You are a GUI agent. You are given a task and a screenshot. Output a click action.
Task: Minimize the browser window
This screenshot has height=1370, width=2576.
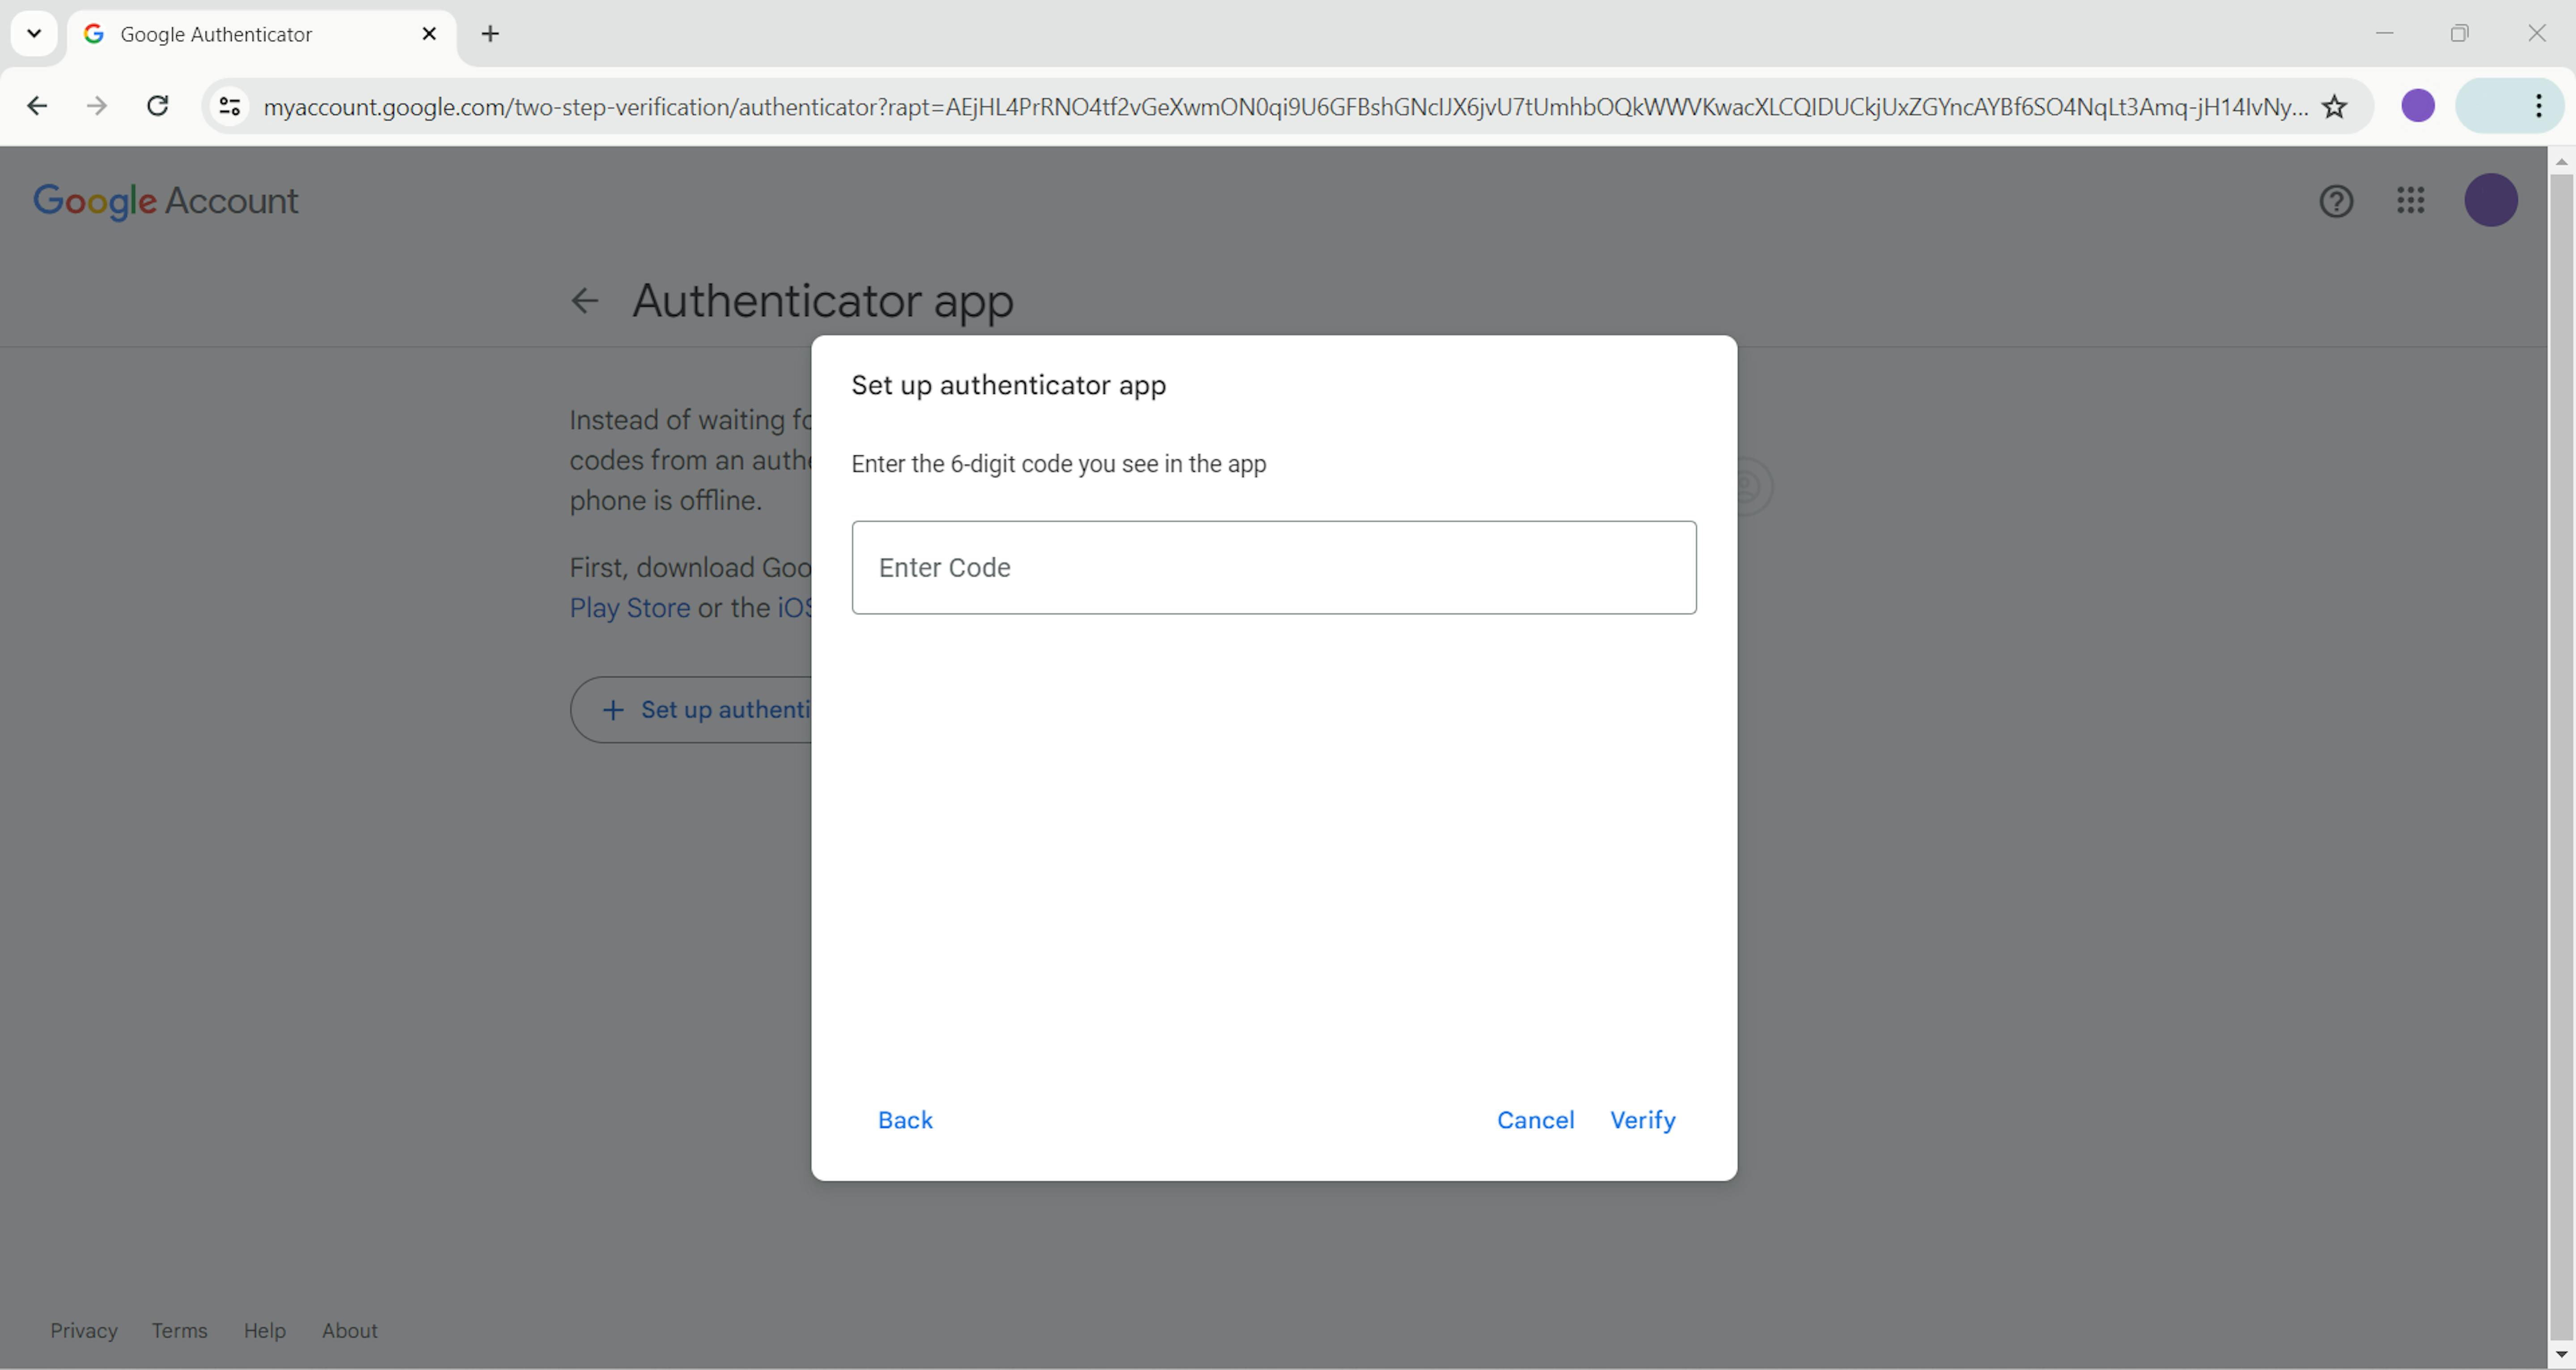point(2385,33)
